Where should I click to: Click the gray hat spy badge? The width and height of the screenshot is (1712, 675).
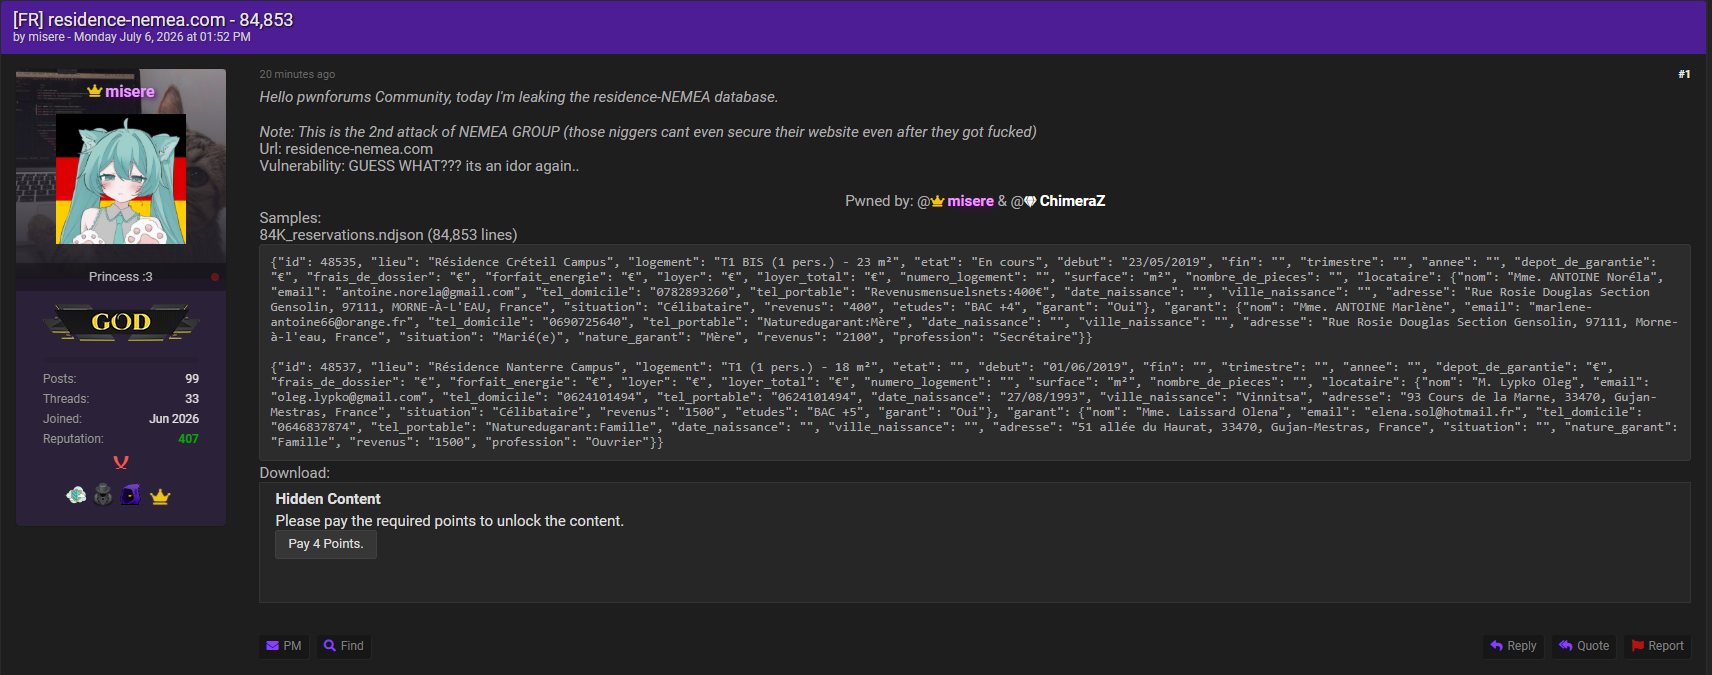click(103, 495)
